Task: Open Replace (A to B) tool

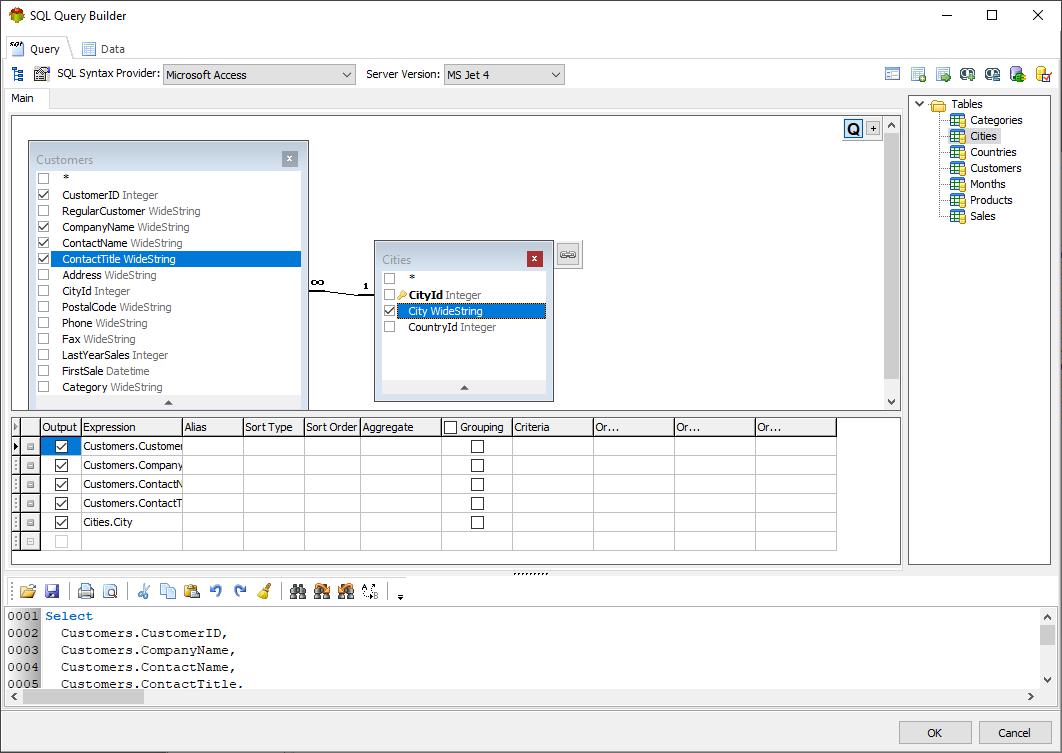Action: coord(370,591)
